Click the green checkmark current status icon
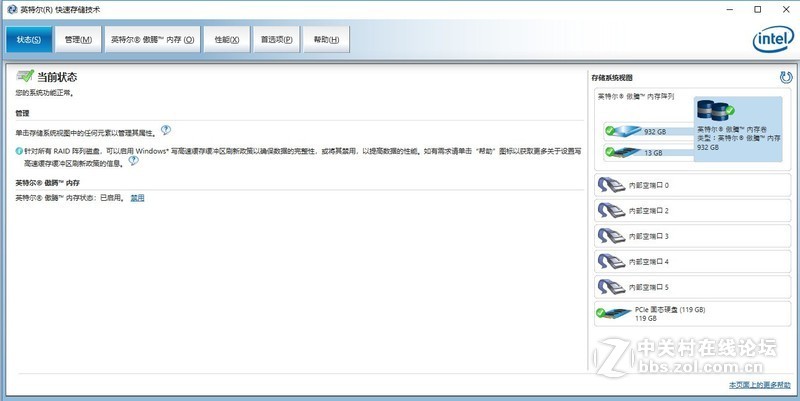The image size is (800, 401). (x=25, y=77)
